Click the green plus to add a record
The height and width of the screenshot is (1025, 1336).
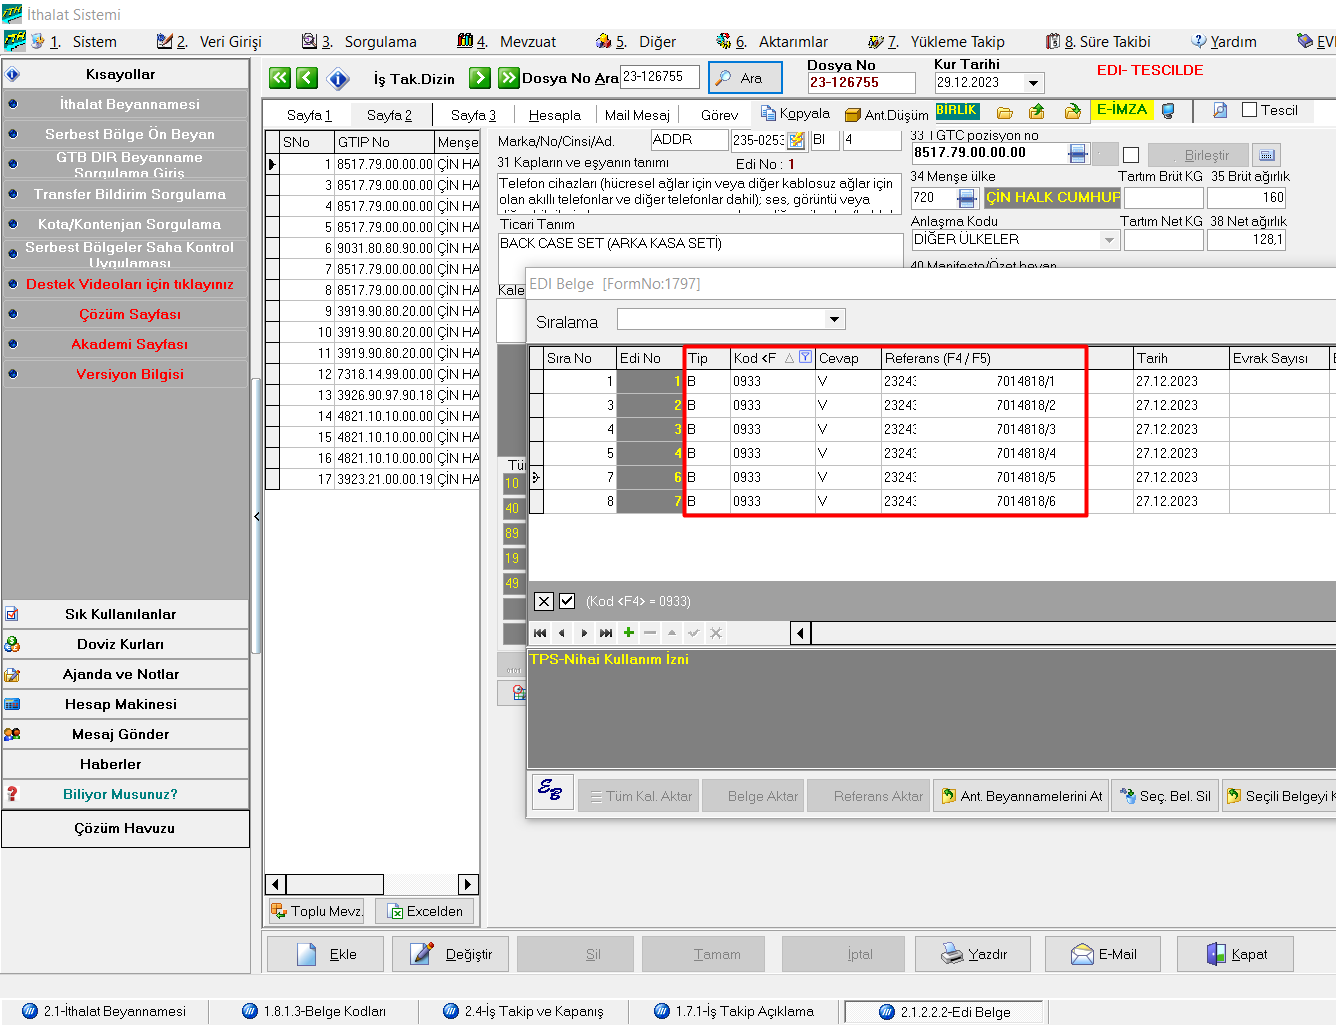628,633
